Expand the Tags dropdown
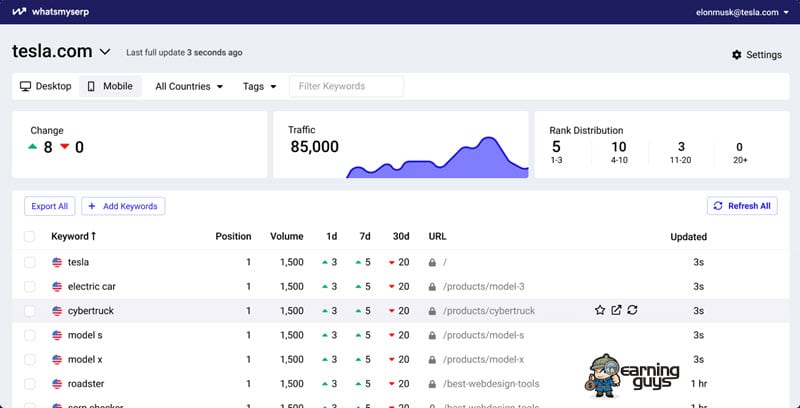 tap(259, 86)
